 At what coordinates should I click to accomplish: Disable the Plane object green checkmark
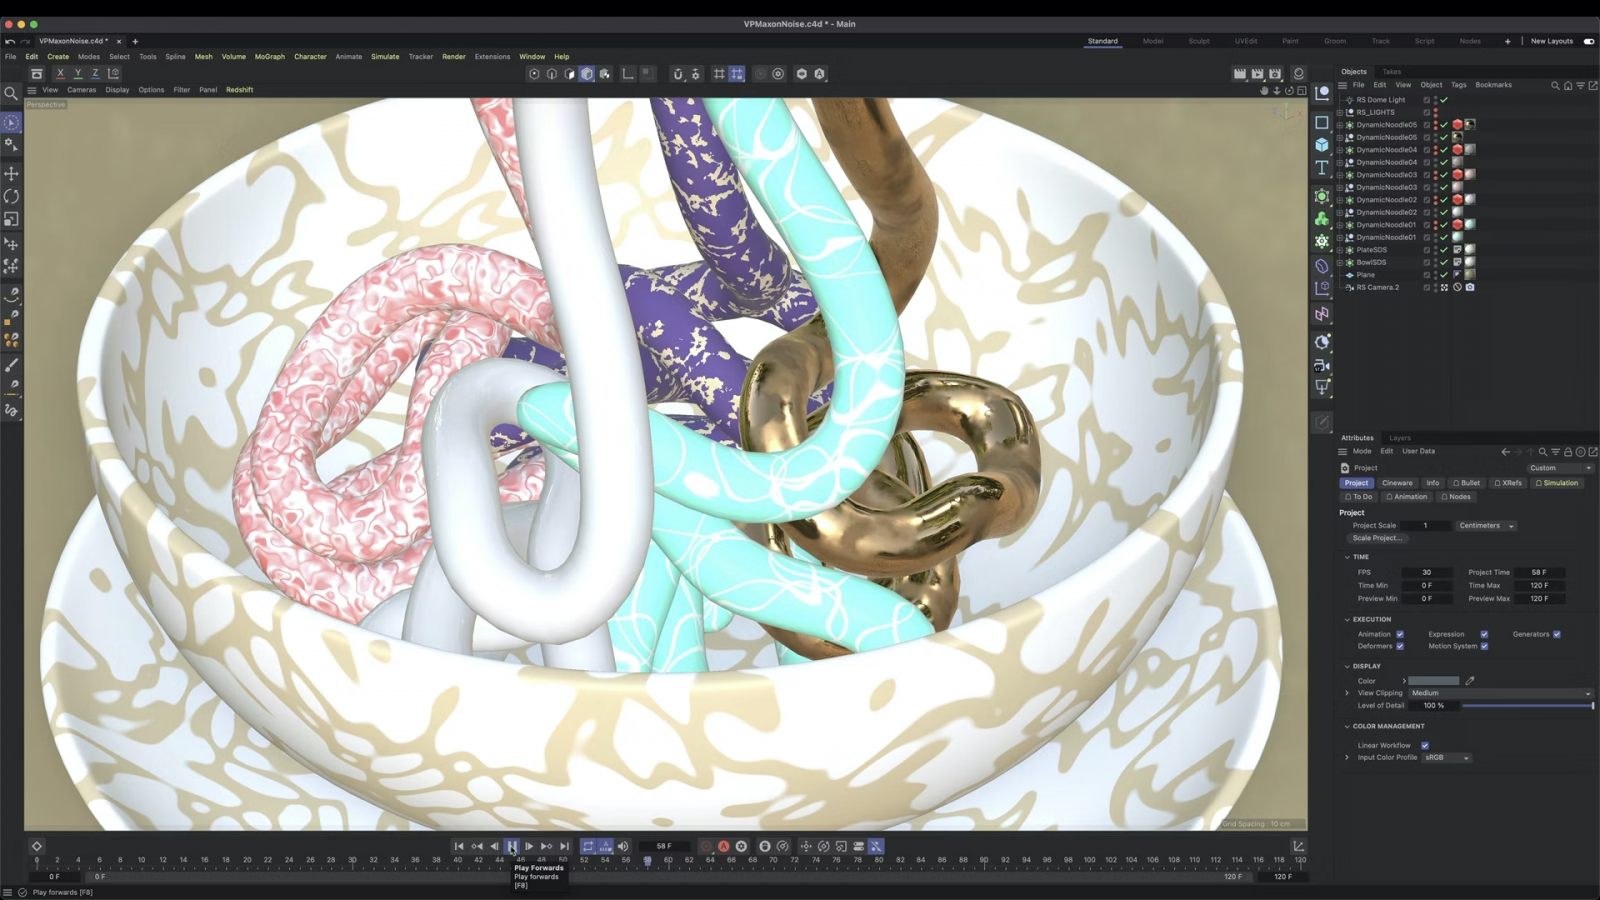1444,275
